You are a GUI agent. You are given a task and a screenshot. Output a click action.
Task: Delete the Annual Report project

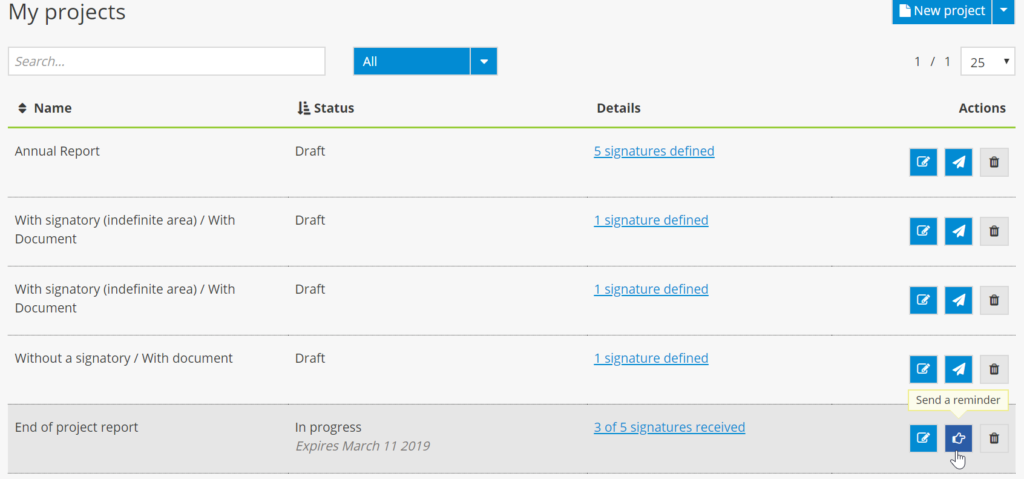(994, 162)
